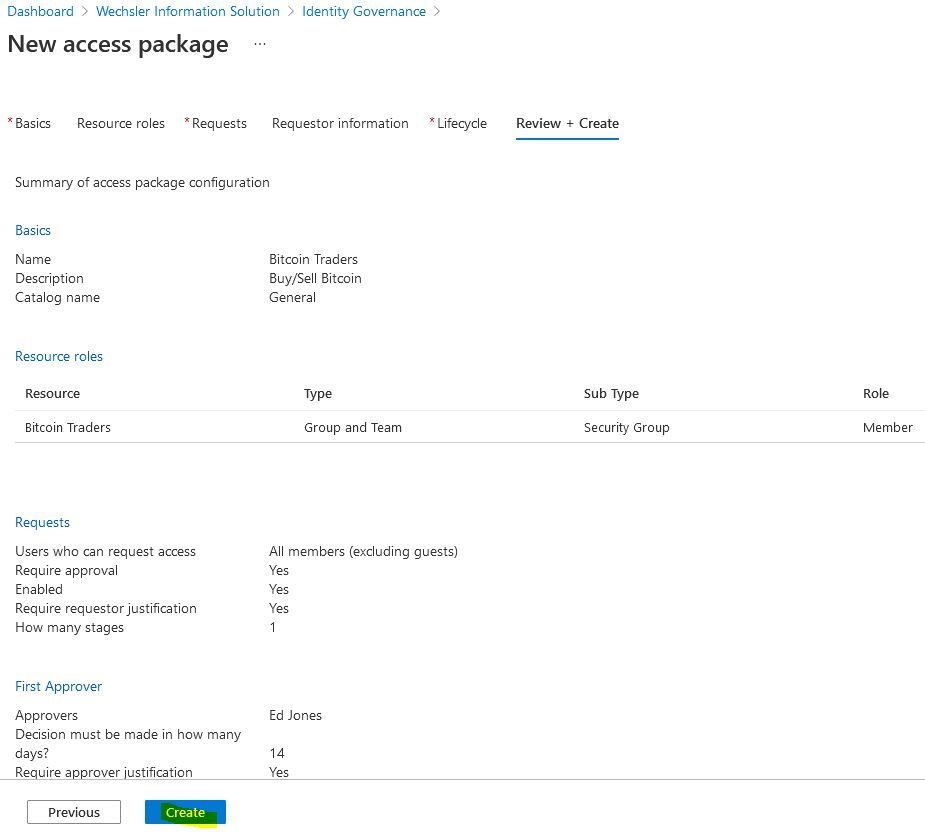Click the Approvers label

(x=47, y=715)
